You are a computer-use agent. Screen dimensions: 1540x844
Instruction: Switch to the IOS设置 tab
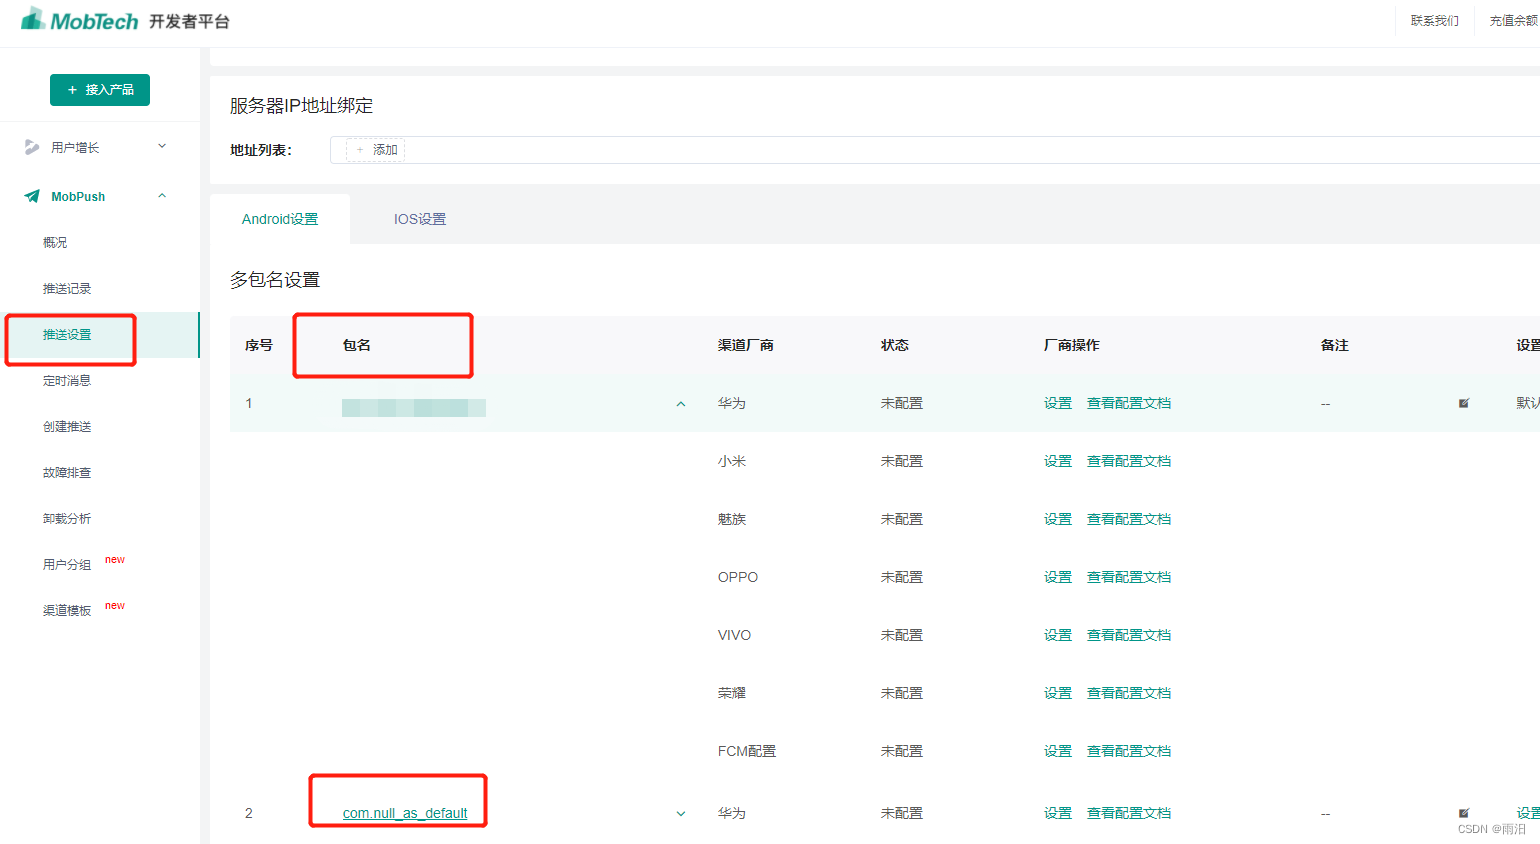[420, 219]
